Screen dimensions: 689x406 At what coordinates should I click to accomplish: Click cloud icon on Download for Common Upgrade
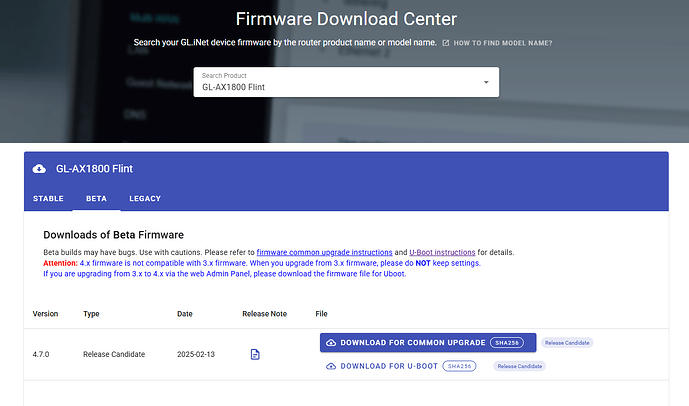click(x=331, y=343)
